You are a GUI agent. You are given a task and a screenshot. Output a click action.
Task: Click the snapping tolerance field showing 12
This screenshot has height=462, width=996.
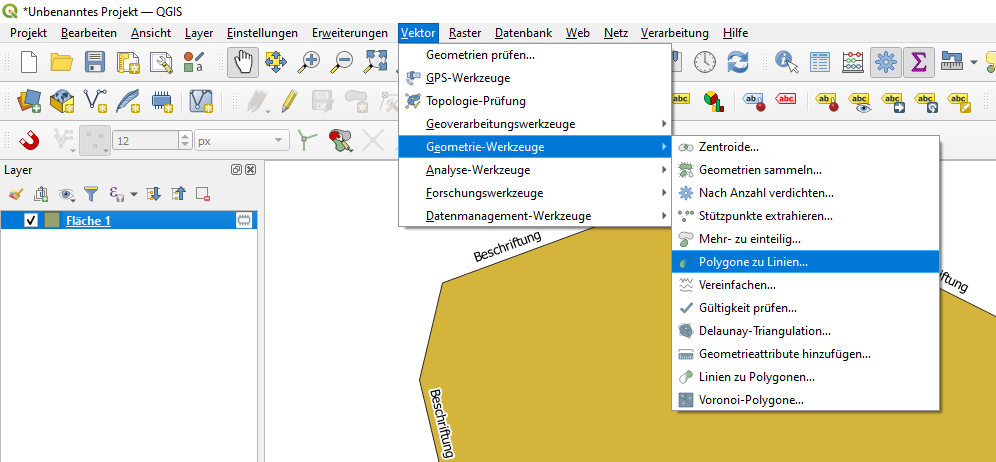(x=144, y=141)
